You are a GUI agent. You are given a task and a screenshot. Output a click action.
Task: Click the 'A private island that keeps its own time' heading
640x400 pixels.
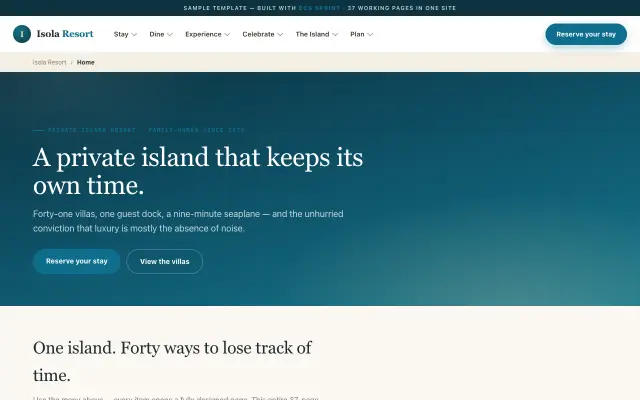(x=198, y=171)
